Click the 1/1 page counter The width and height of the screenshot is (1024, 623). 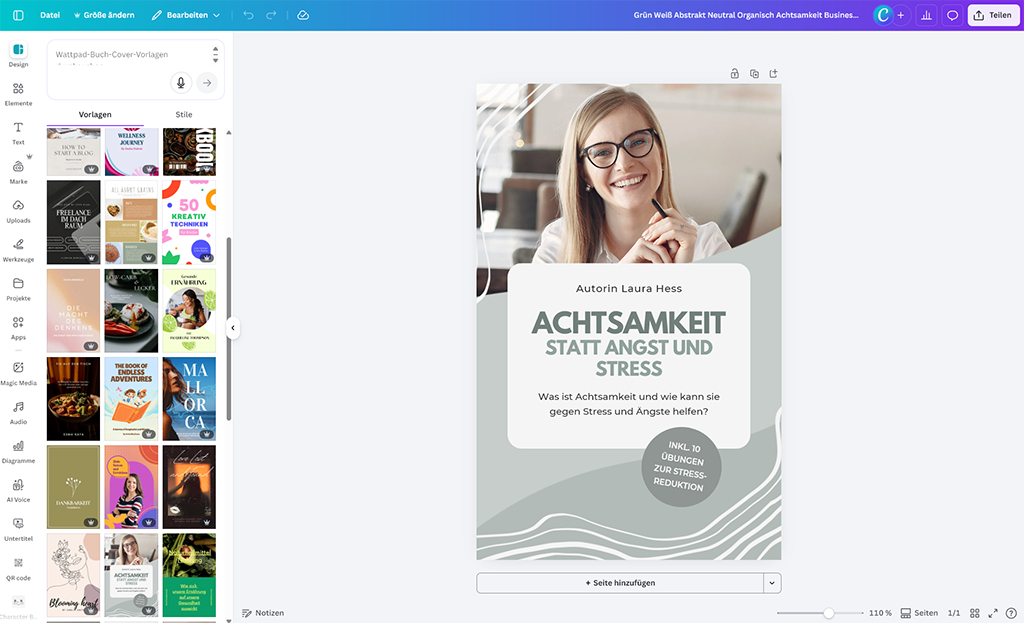954,613
